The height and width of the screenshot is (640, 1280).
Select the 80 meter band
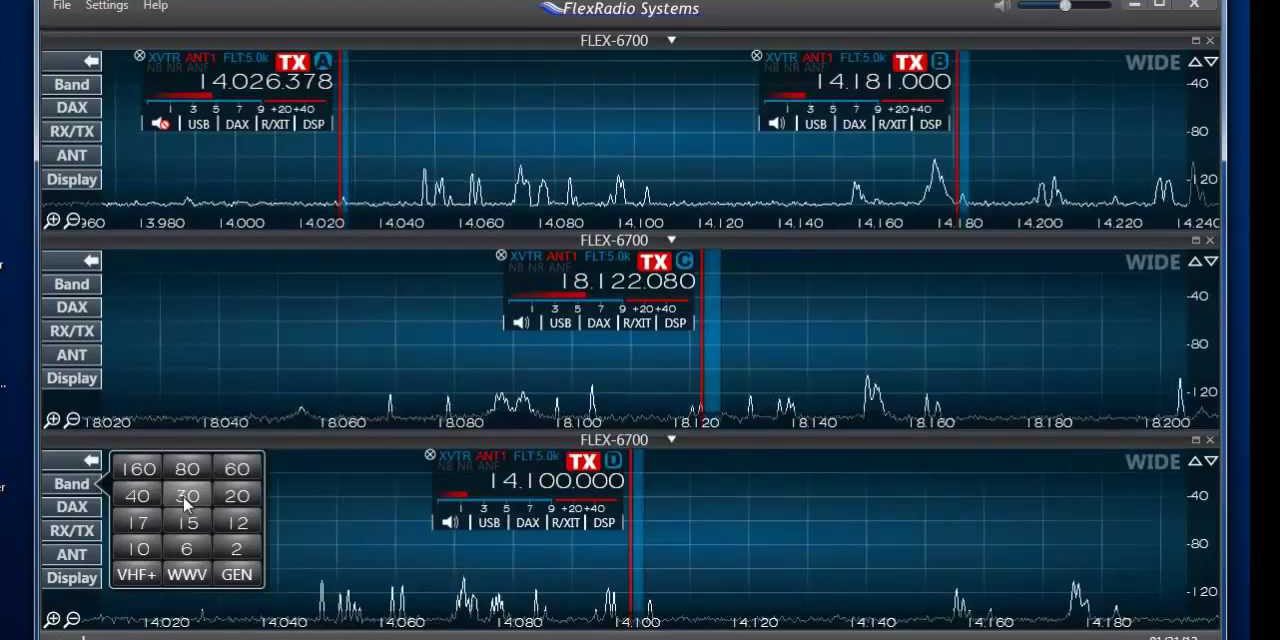(187, 469)
